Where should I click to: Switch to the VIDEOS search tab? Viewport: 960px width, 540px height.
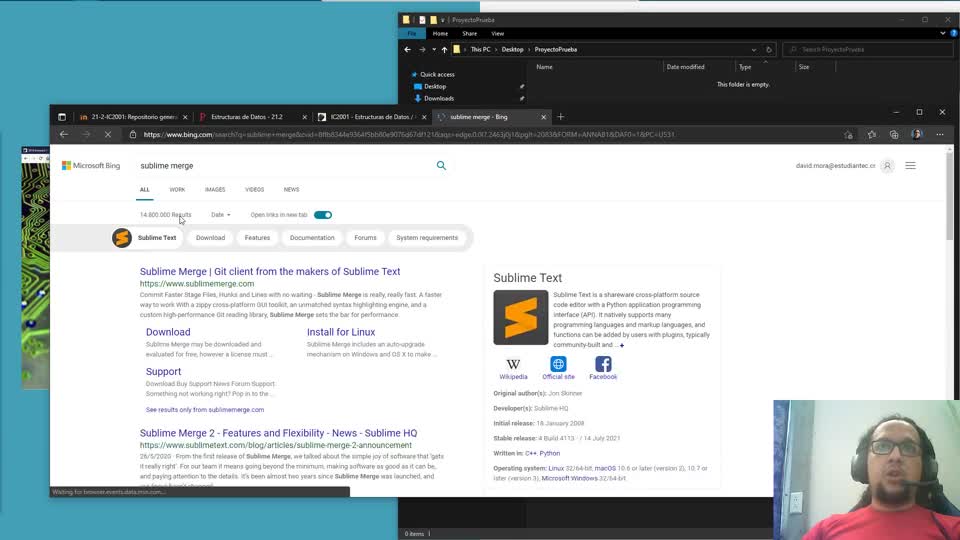pyautogui.click(x=254, y=190)
